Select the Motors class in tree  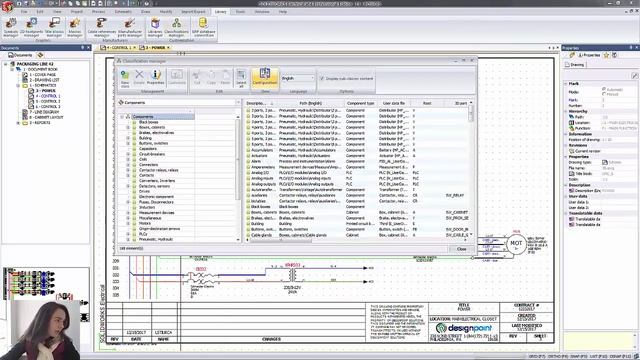pos(144,223)
